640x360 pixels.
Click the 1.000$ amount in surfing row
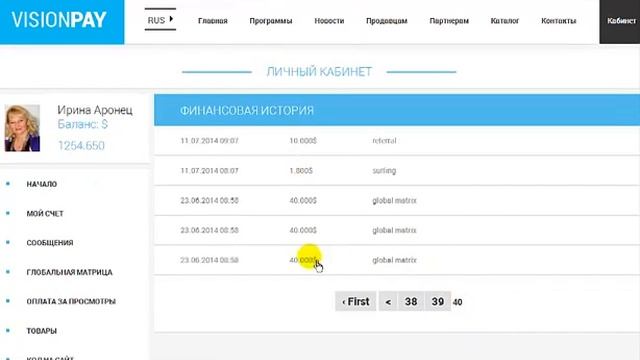click(301, 171)
